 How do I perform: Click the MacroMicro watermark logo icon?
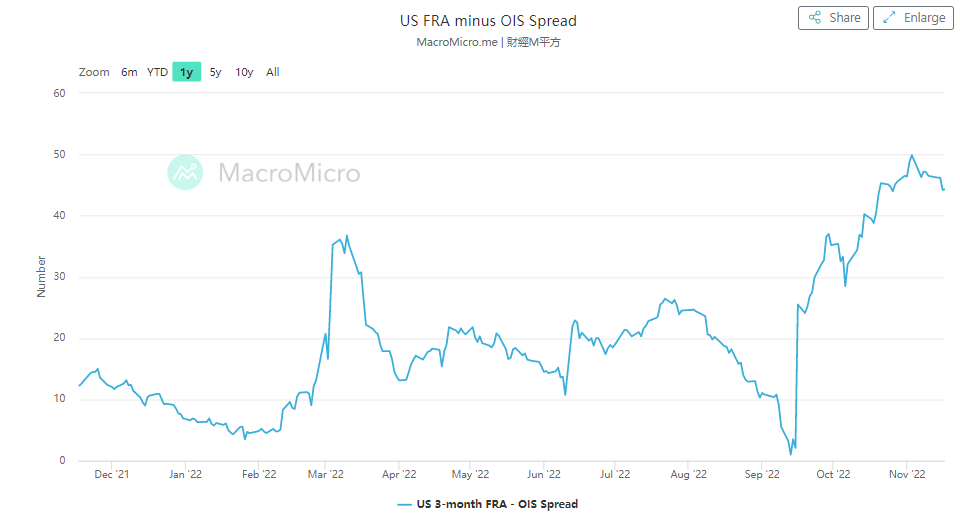click(x=185, y=173)
